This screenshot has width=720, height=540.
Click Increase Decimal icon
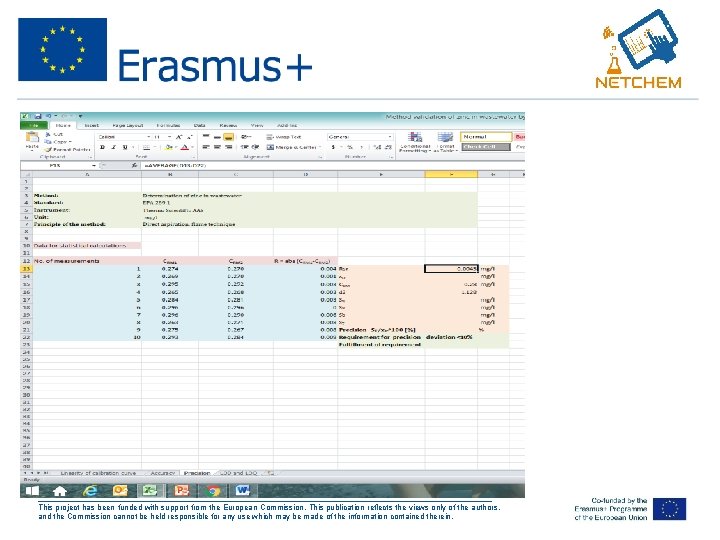[x=377, y=147]
